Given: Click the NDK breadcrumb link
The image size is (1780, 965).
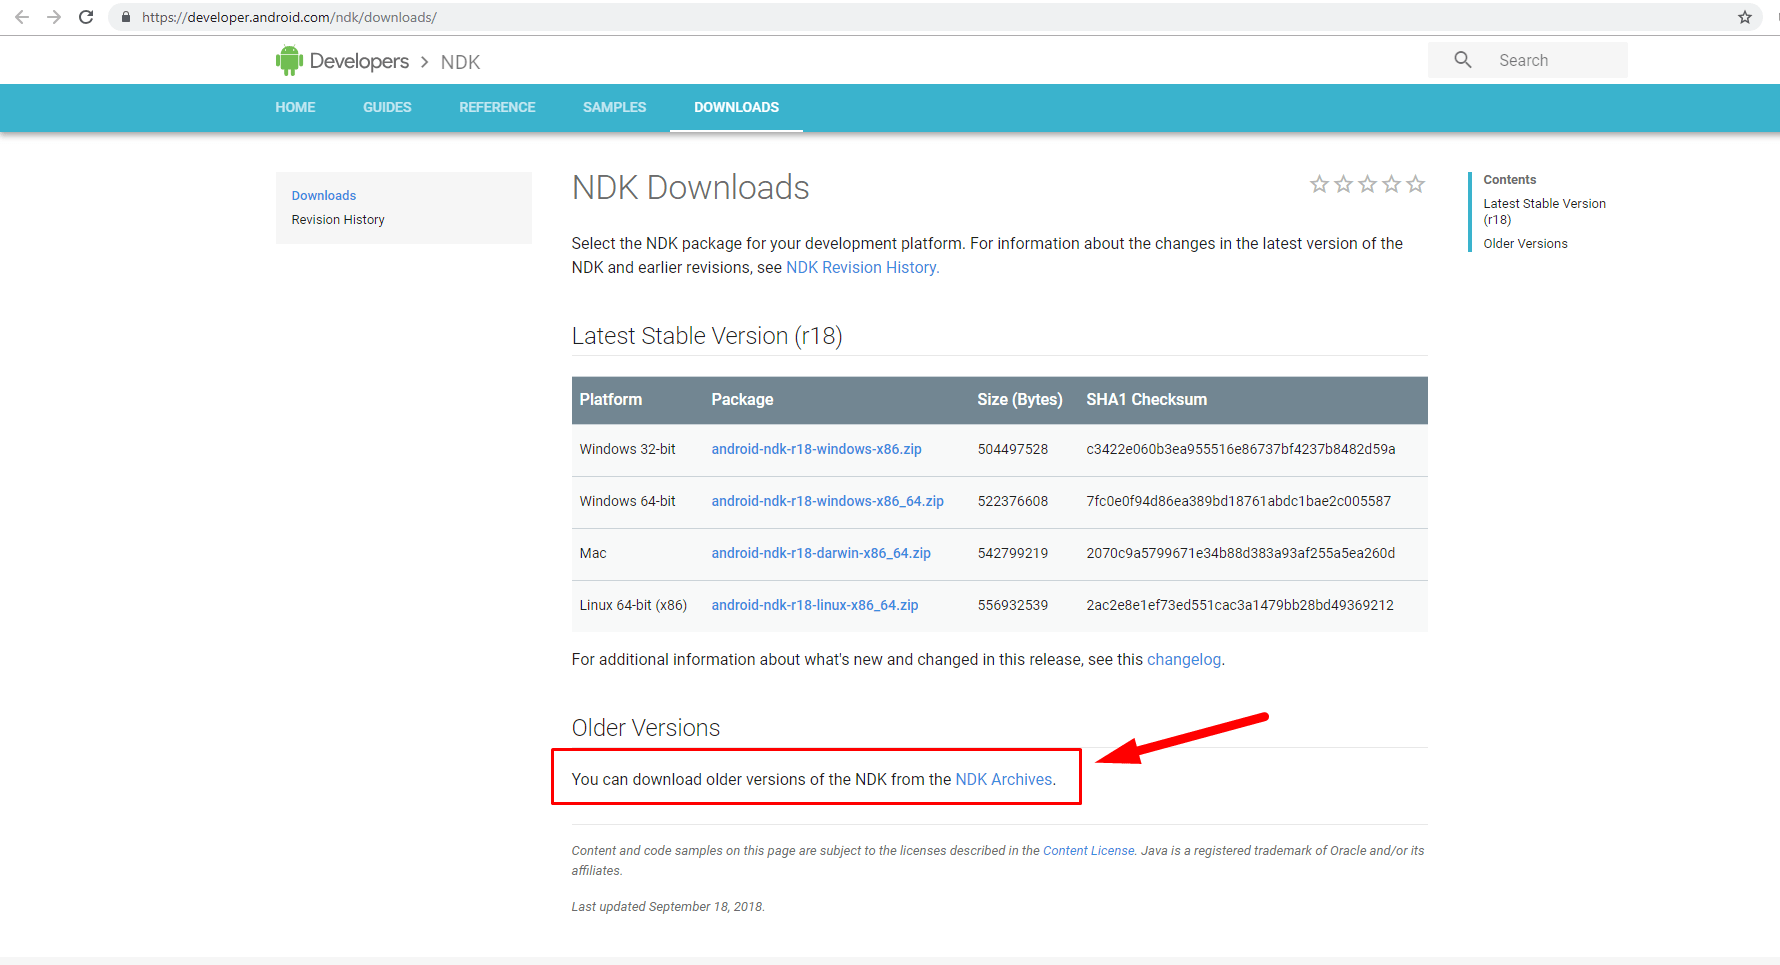Looking at the screenshot, I should [x=460, y=62].
